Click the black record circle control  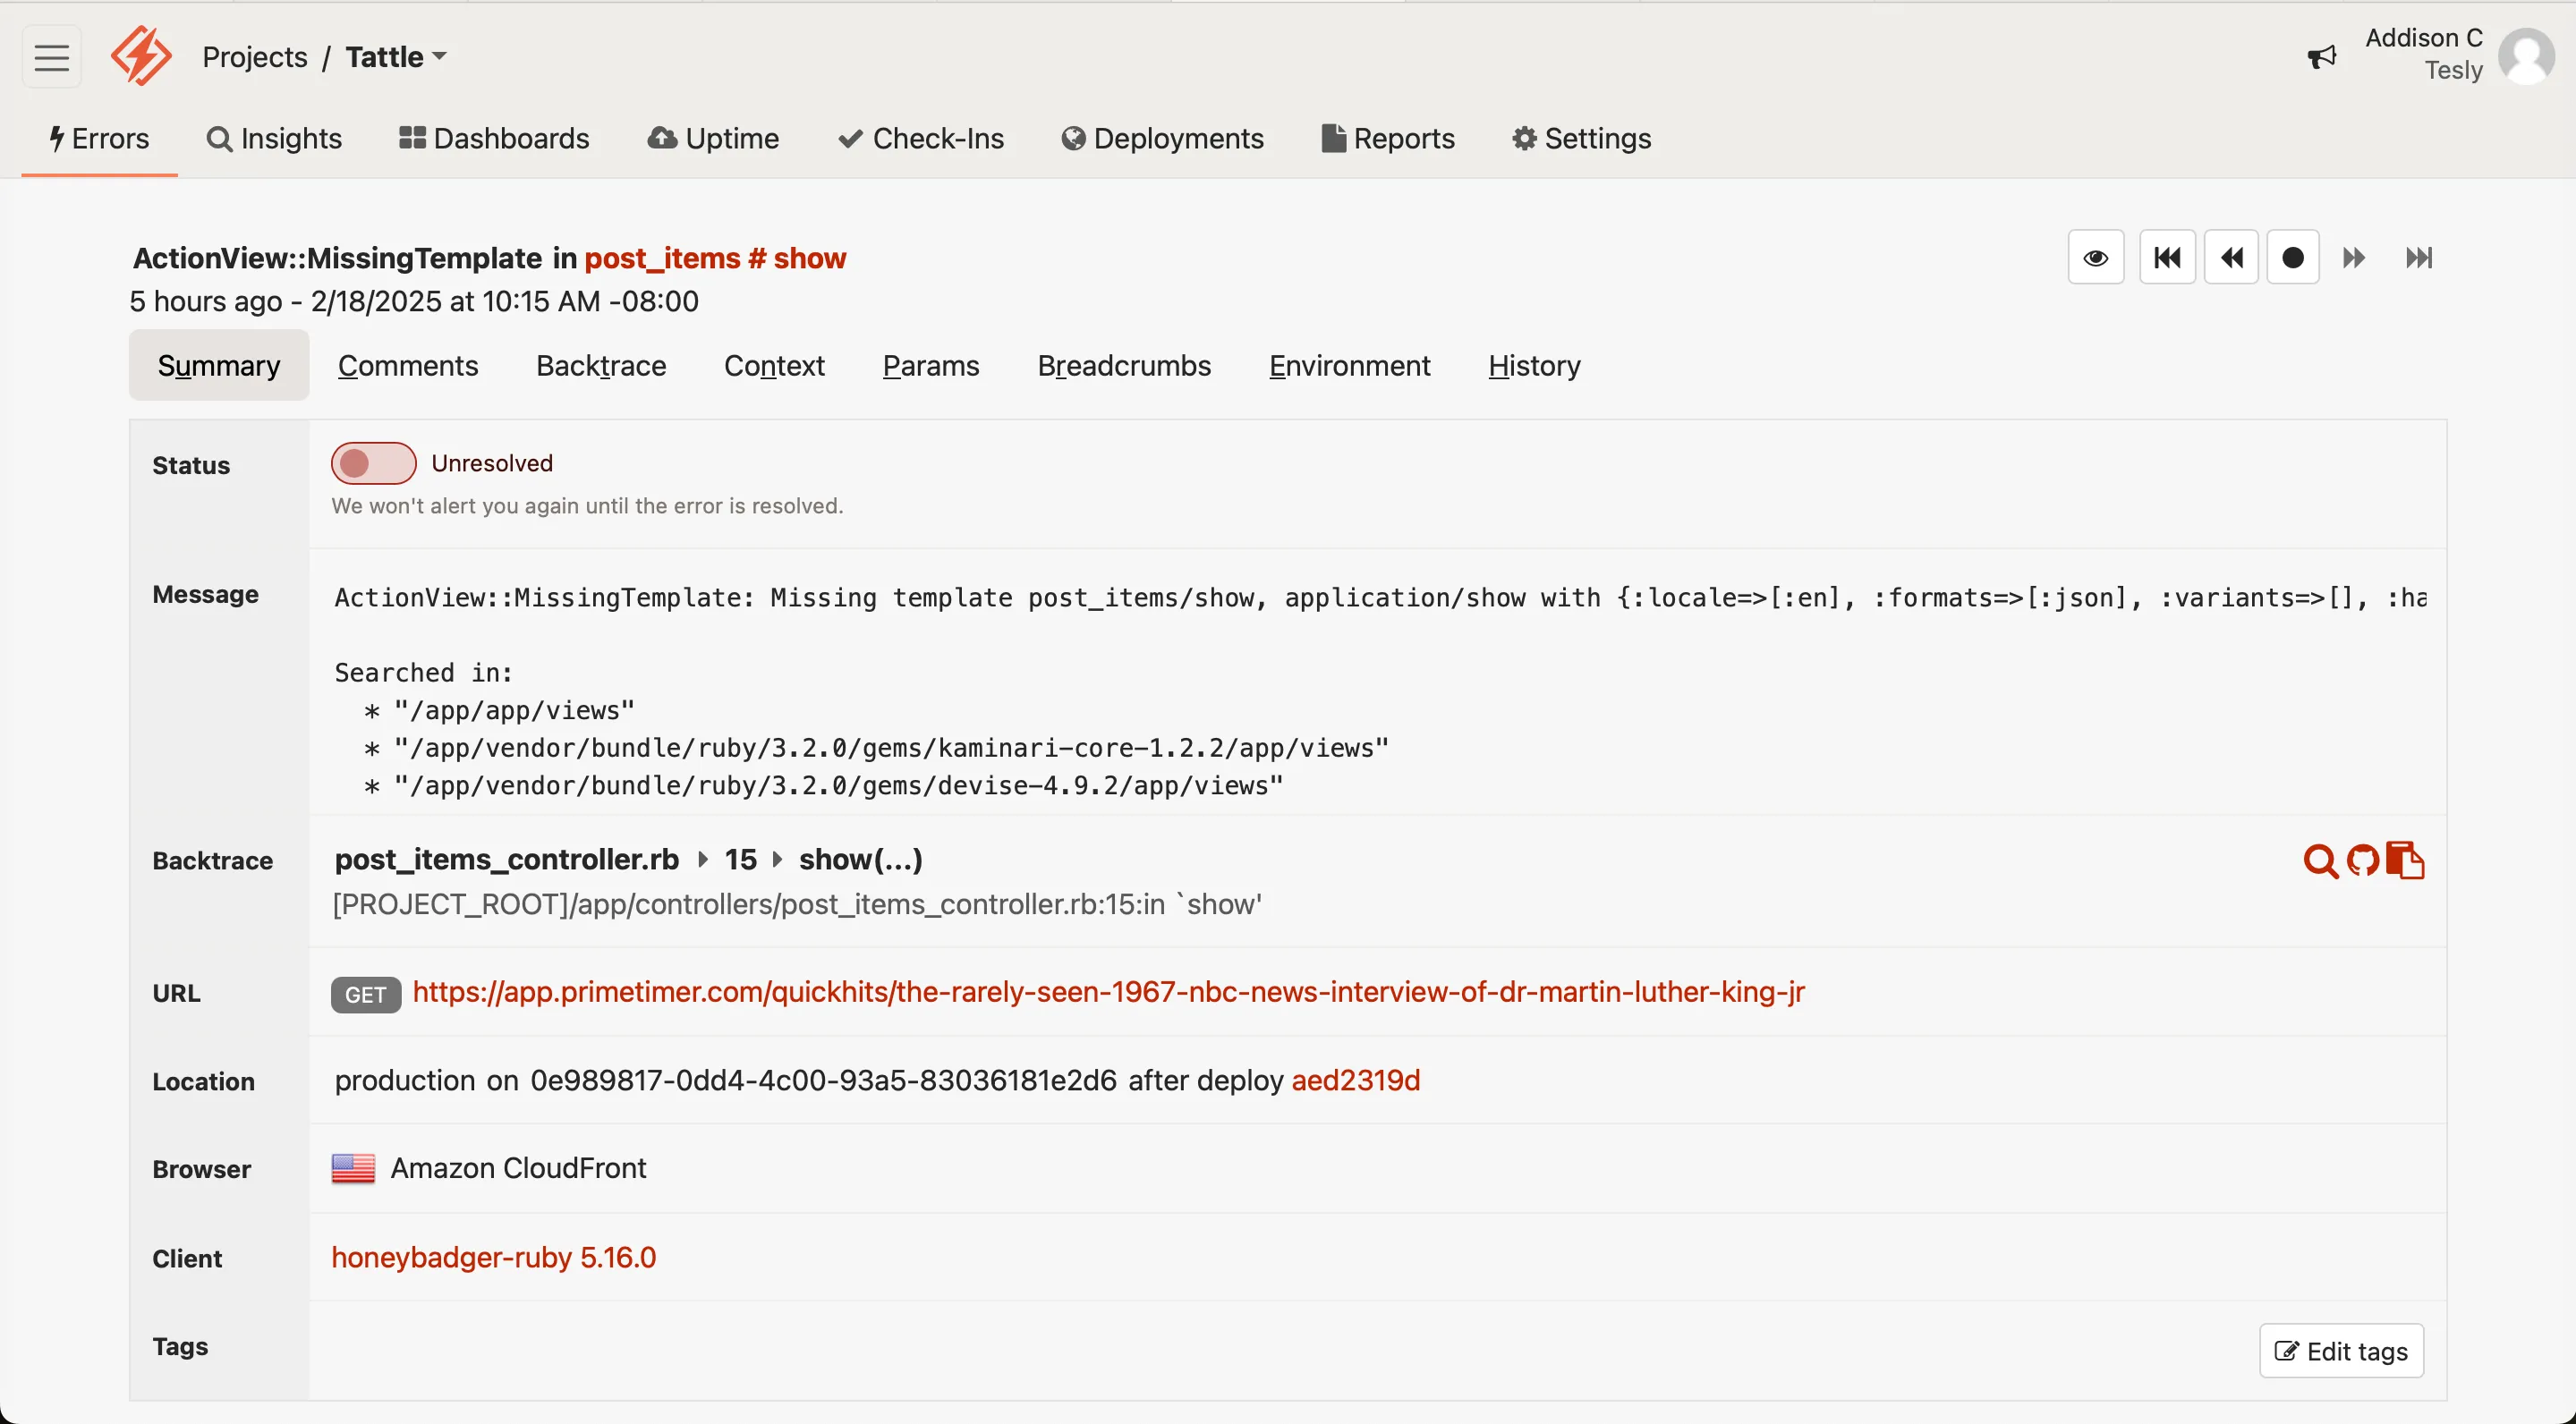coord(2294,257)
